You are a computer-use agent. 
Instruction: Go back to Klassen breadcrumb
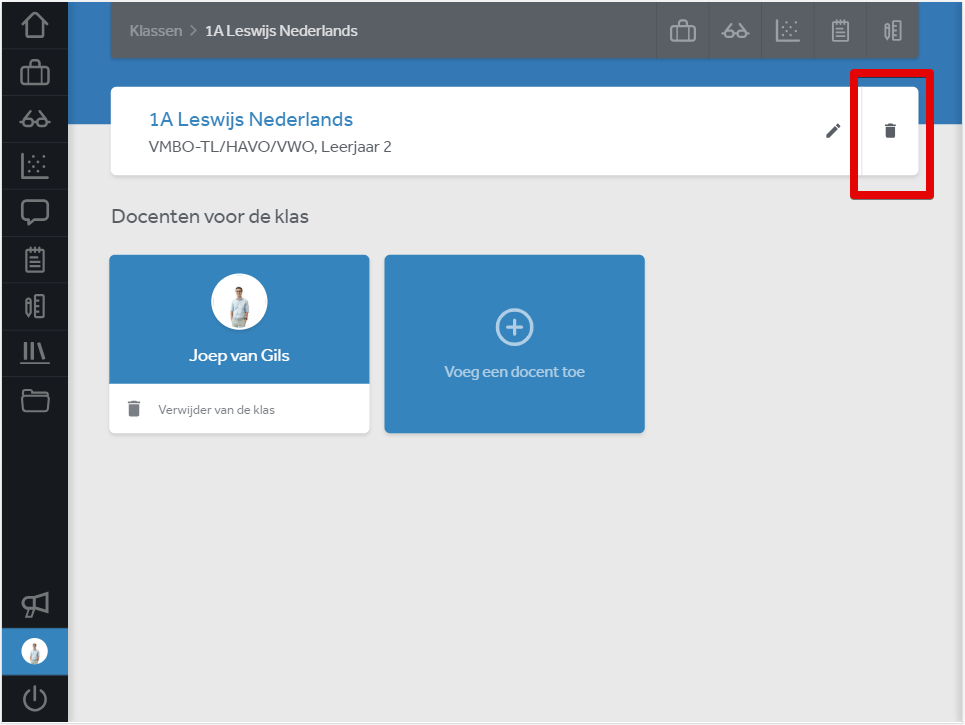pos(156,31)
